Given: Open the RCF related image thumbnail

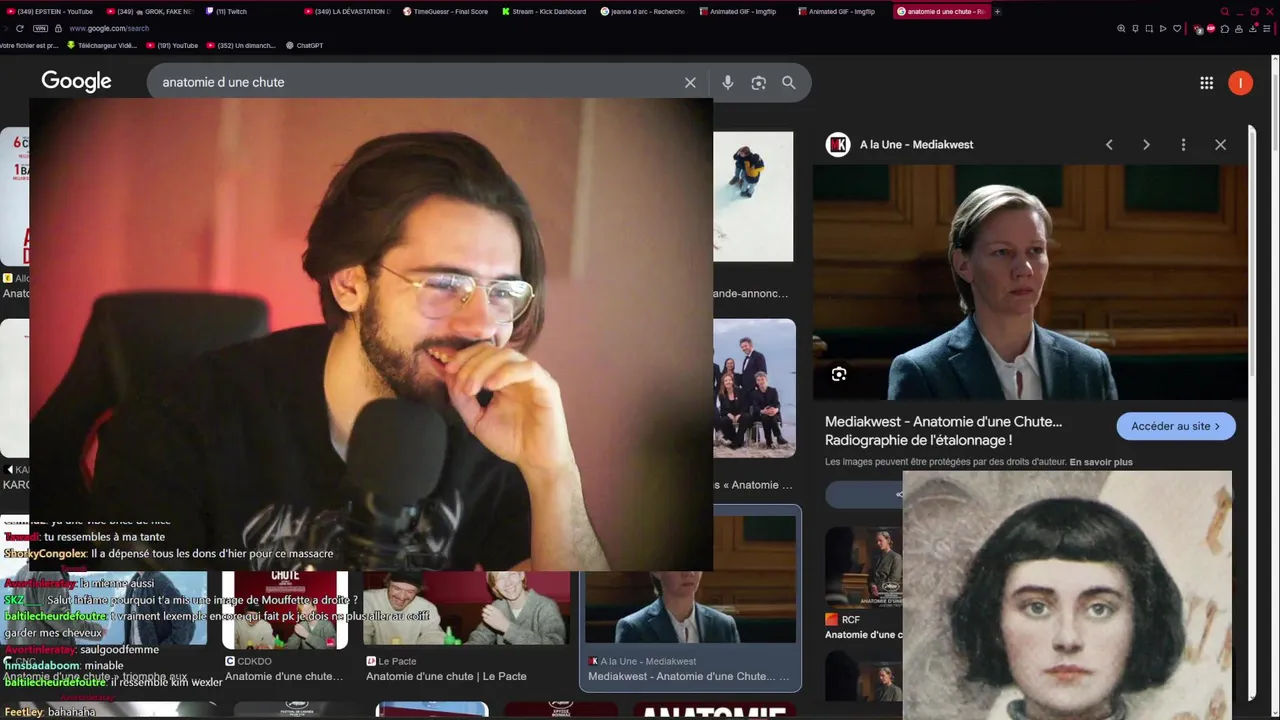Looking at the screenshot, I should tap(863, 568).
